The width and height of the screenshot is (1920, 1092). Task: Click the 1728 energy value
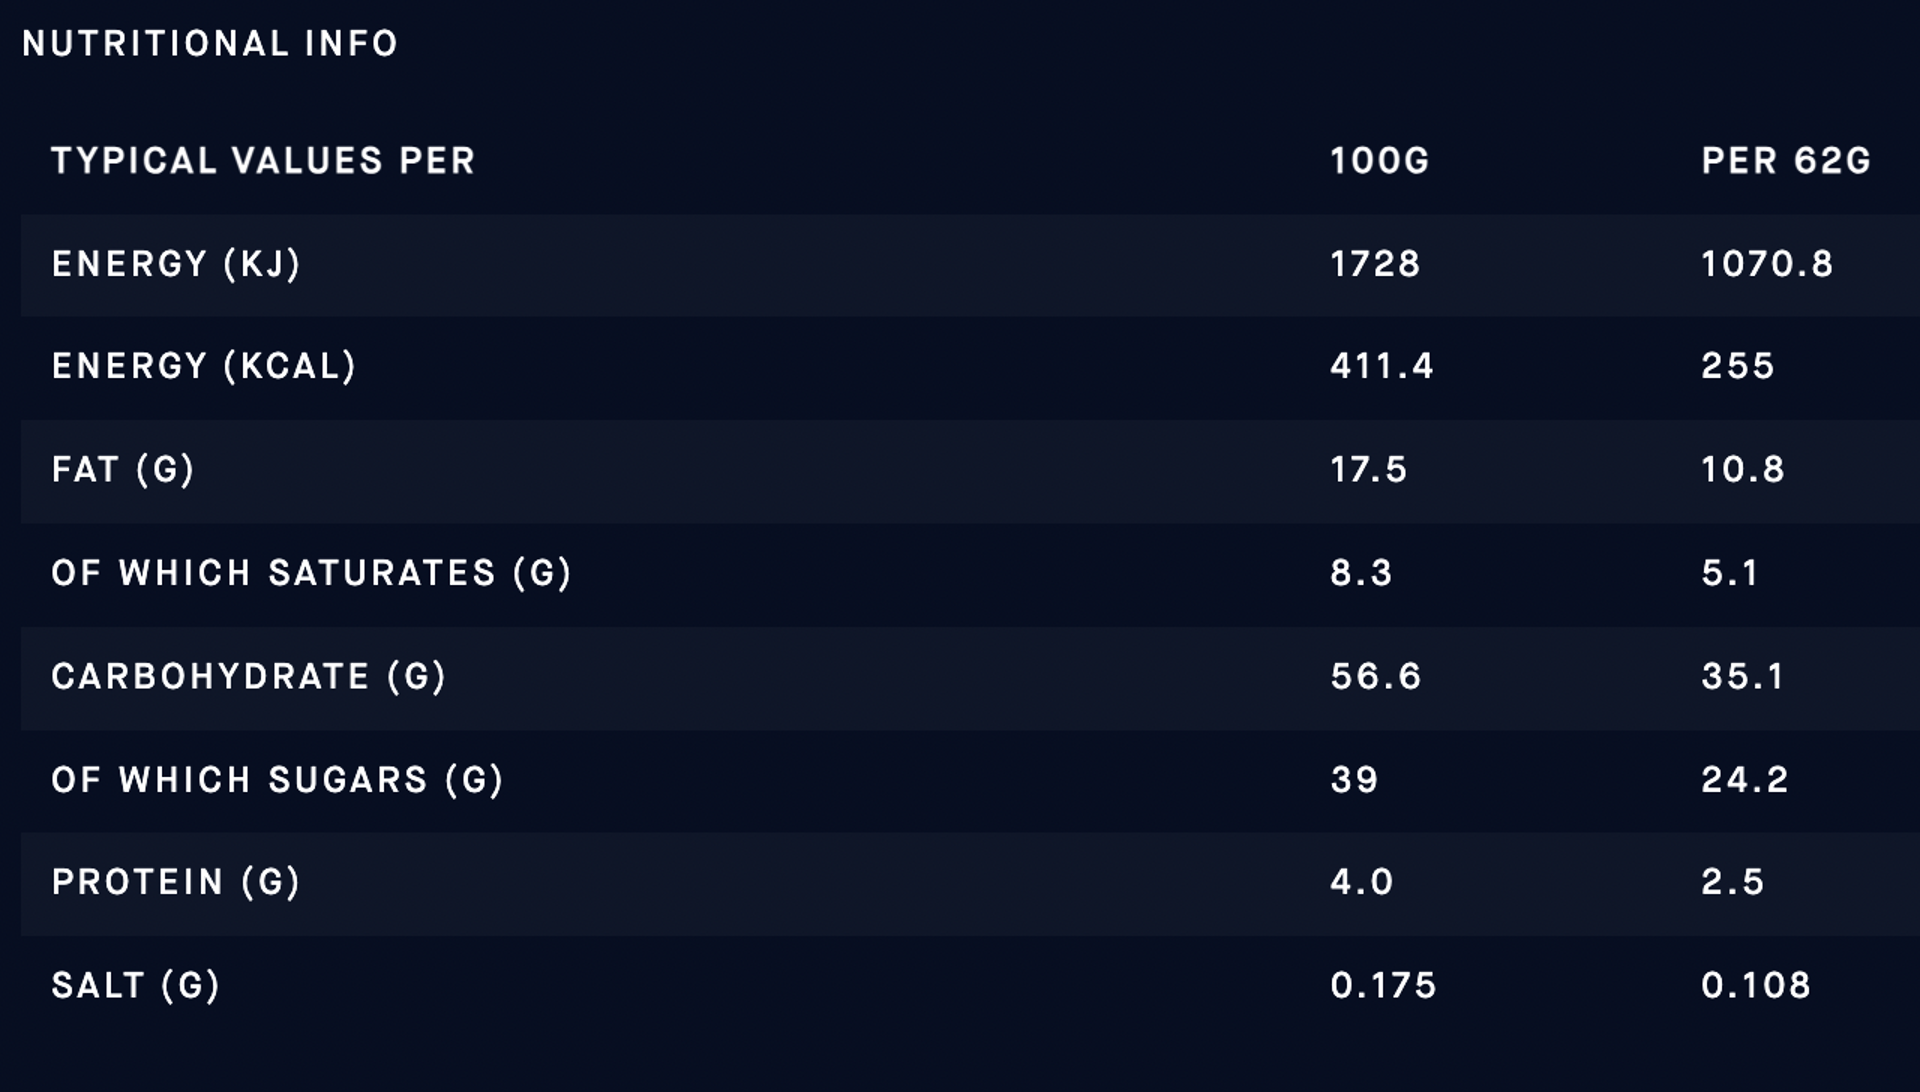click(x=1375, y=264)
